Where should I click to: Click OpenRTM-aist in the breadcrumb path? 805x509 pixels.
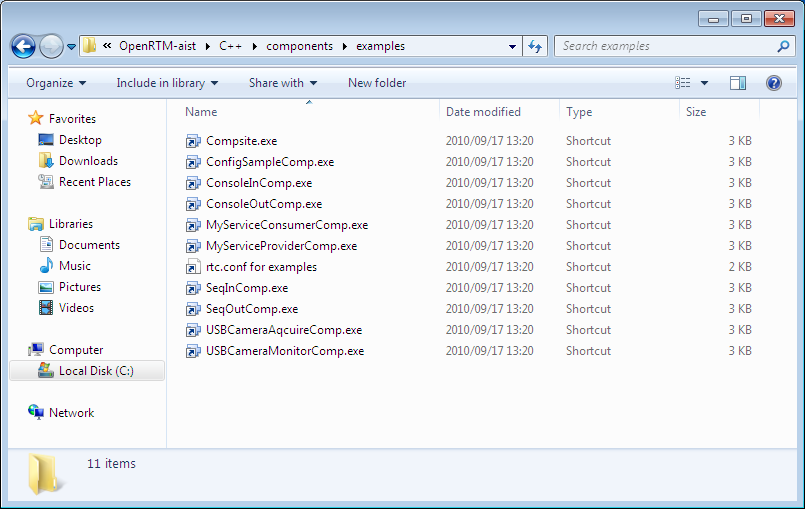[x=158, y=46]
